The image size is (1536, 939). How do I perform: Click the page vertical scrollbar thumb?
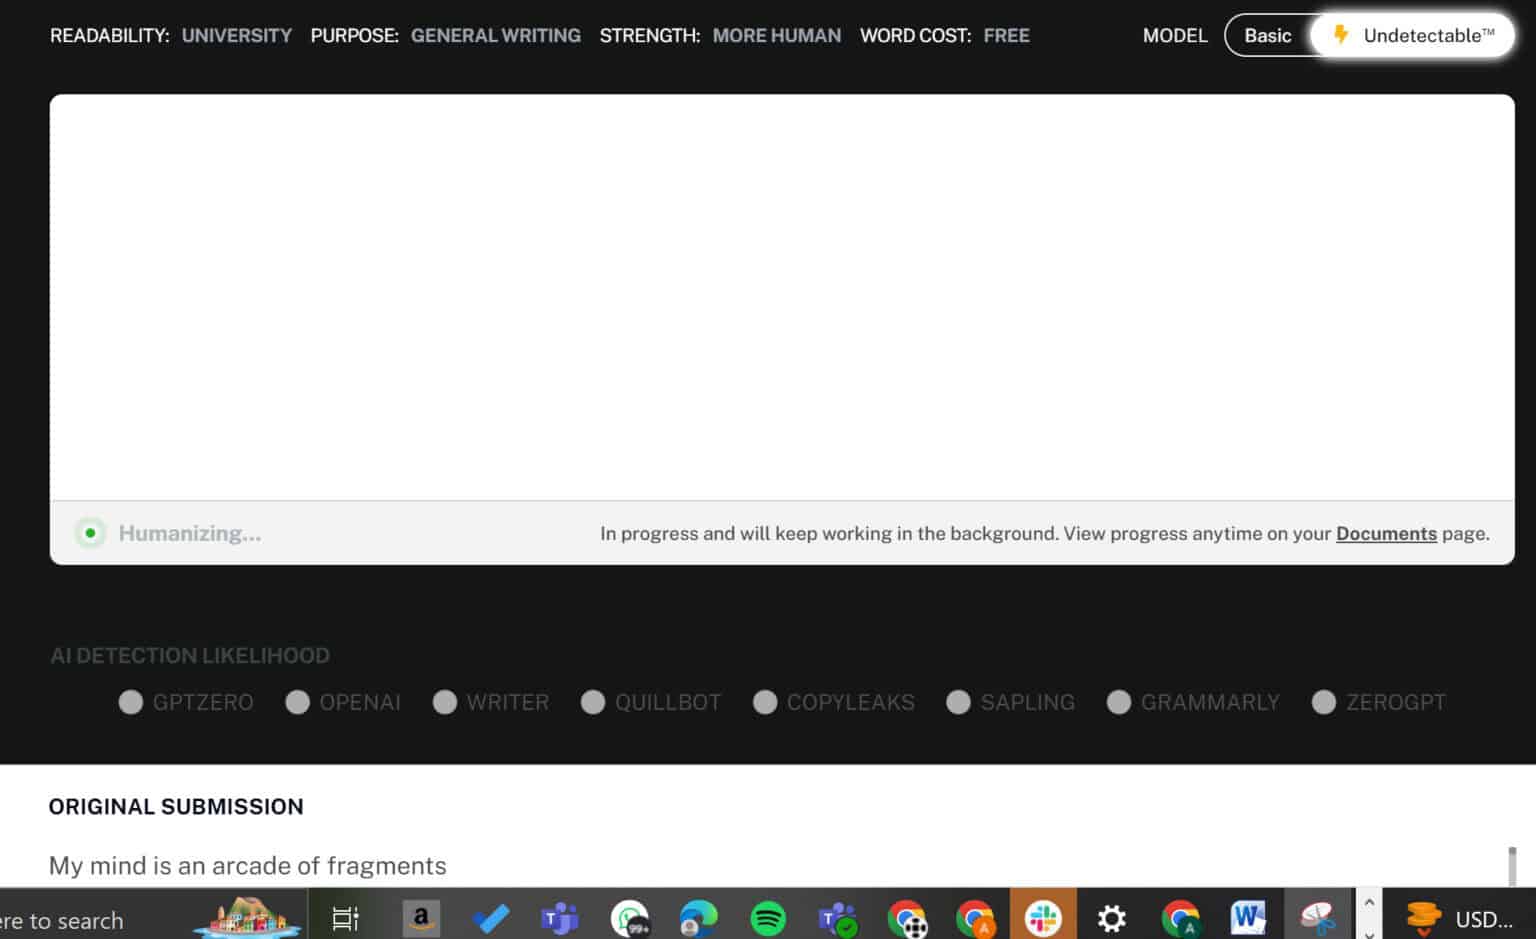pyautogui.click(x=1512, y=865)
